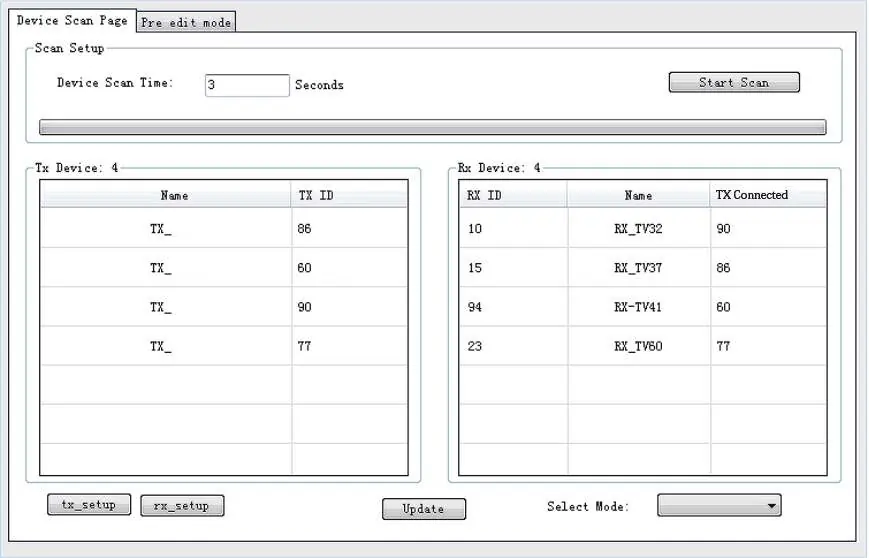Click the Rx table Name column header
869x558 pixels.
click(x=638, y=195)
